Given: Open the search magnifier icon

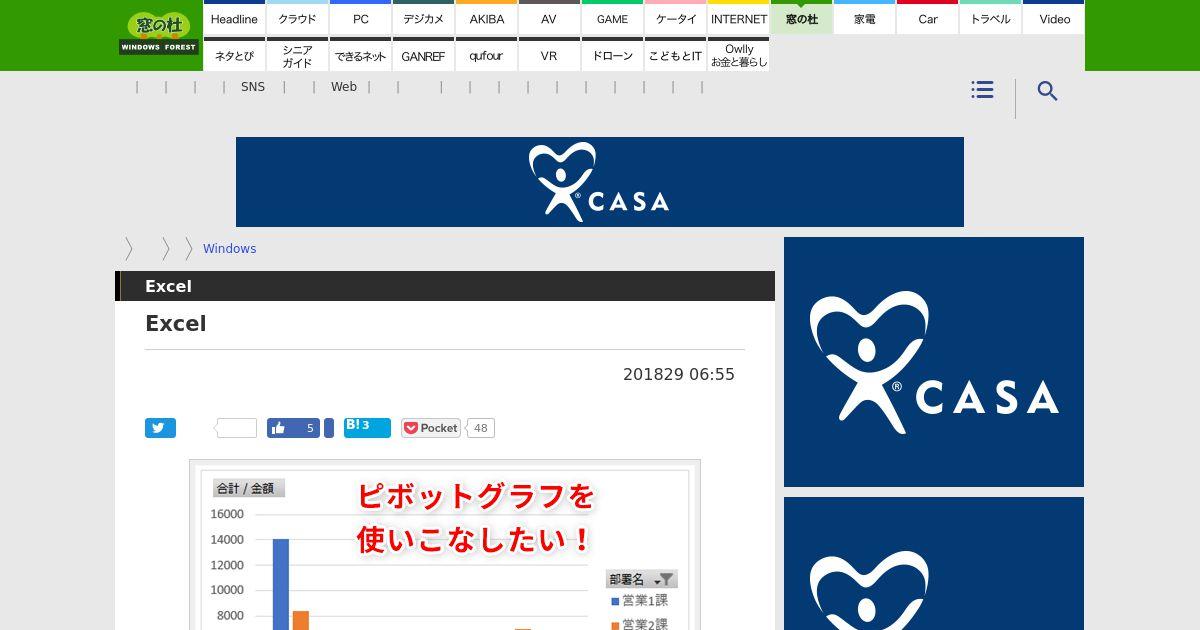Looking at the screenshot, I should [1047, 91].
